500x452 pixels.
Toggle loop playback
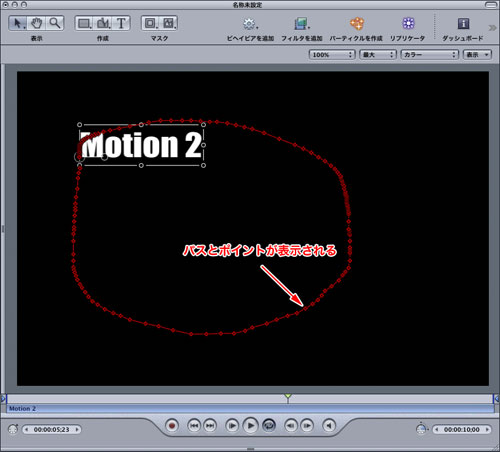click(x=269, y=426)
